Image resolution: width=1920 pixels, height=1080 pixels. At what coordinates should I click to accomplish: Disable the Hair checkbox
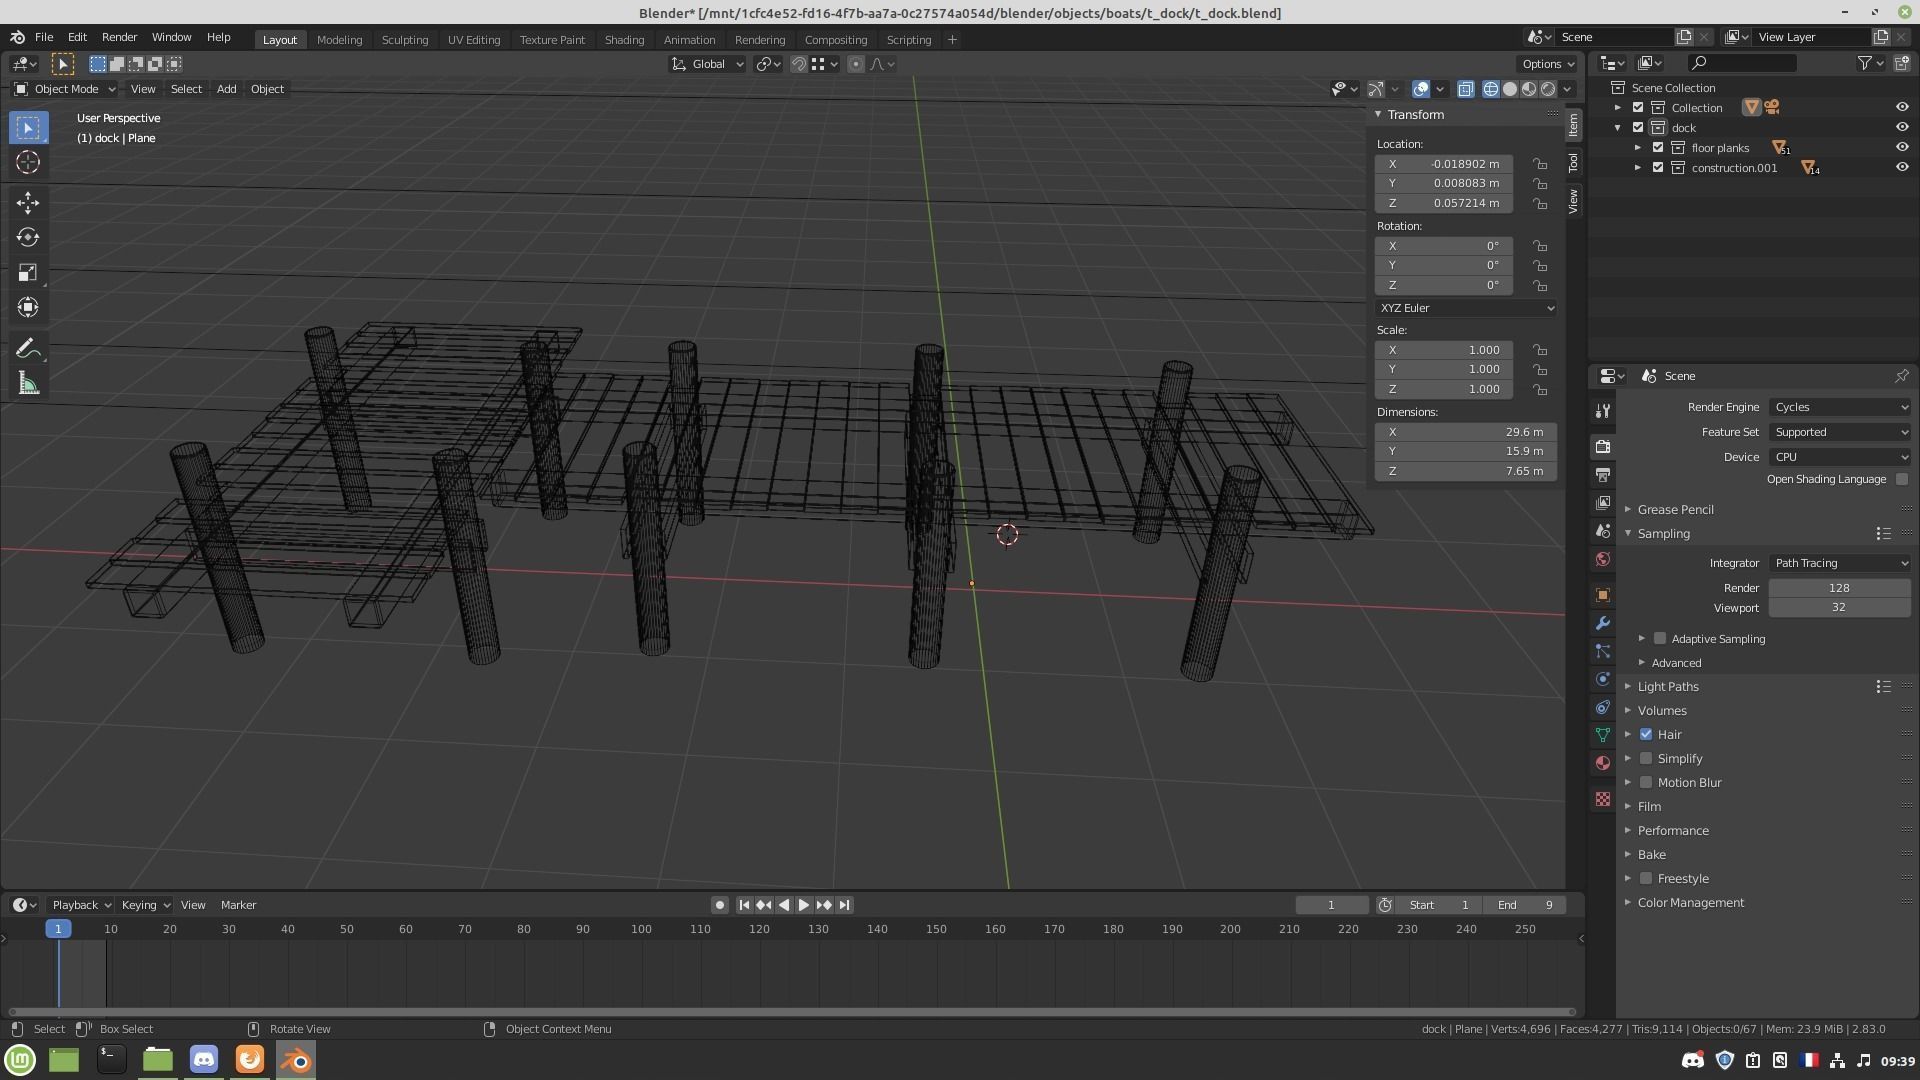pyautogui.click(x=1646, y=735)
